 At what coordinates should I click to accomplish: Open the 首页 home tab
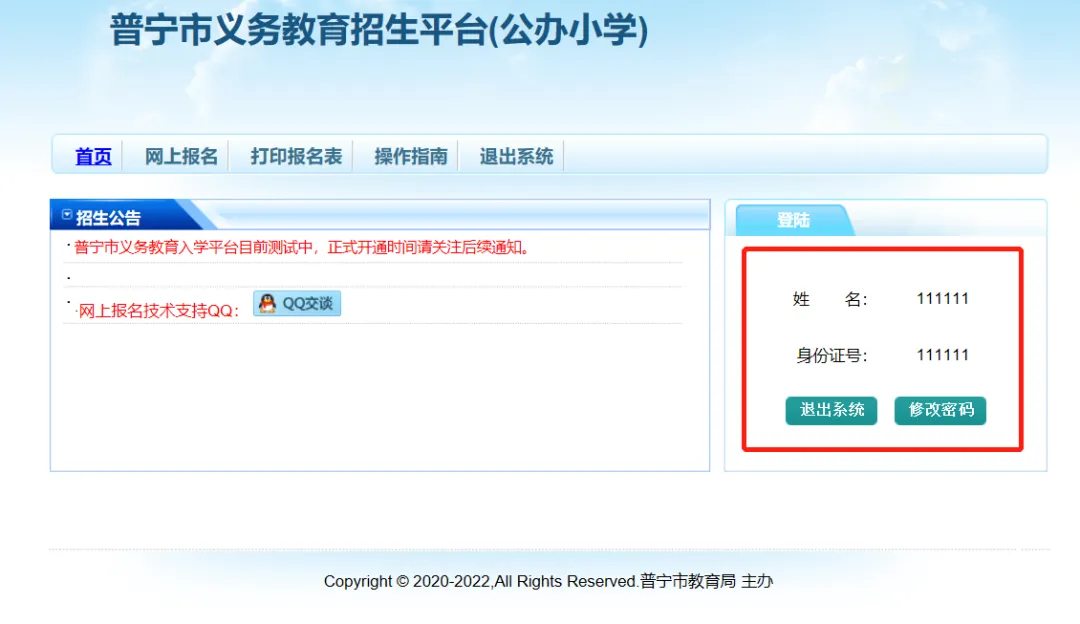(x=93, y=156)
